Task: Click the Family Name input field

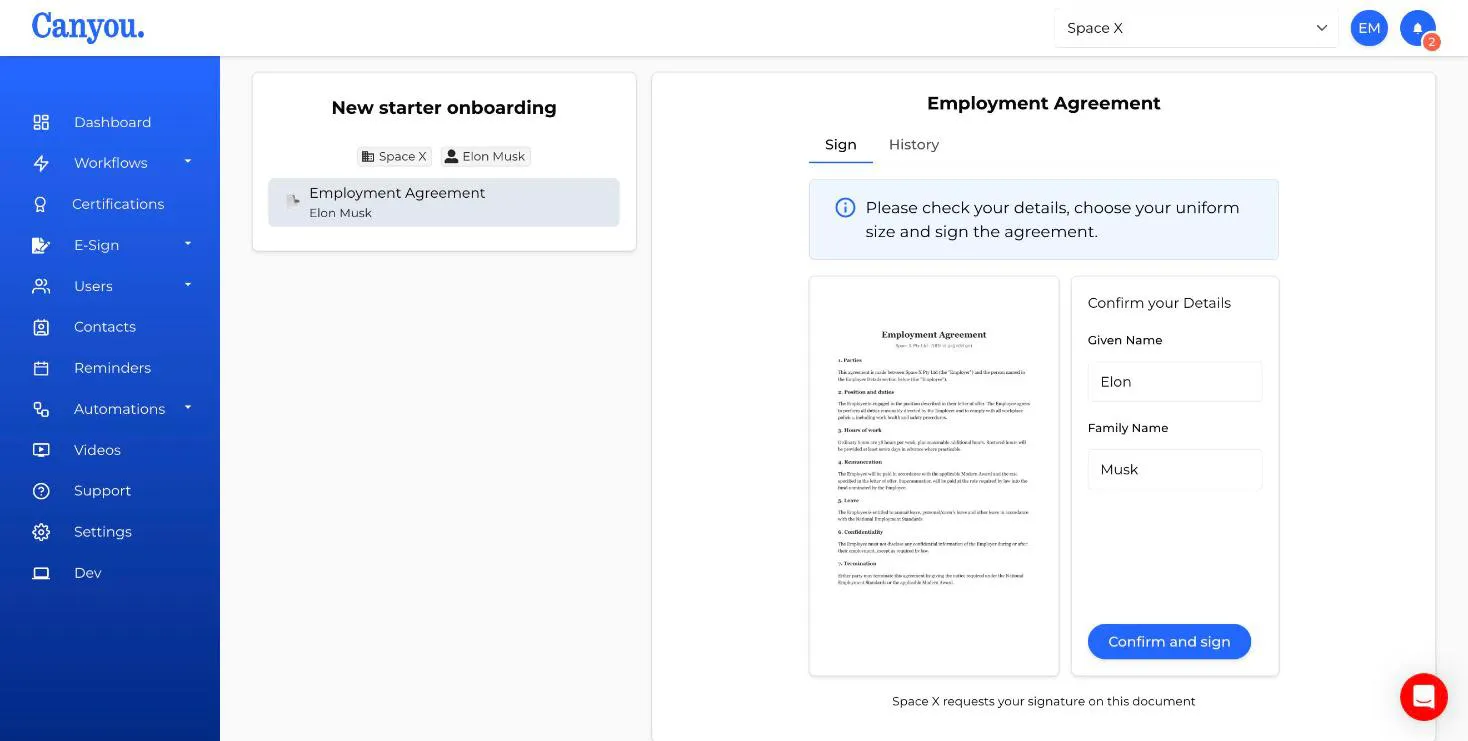Action: (1175, 470)
